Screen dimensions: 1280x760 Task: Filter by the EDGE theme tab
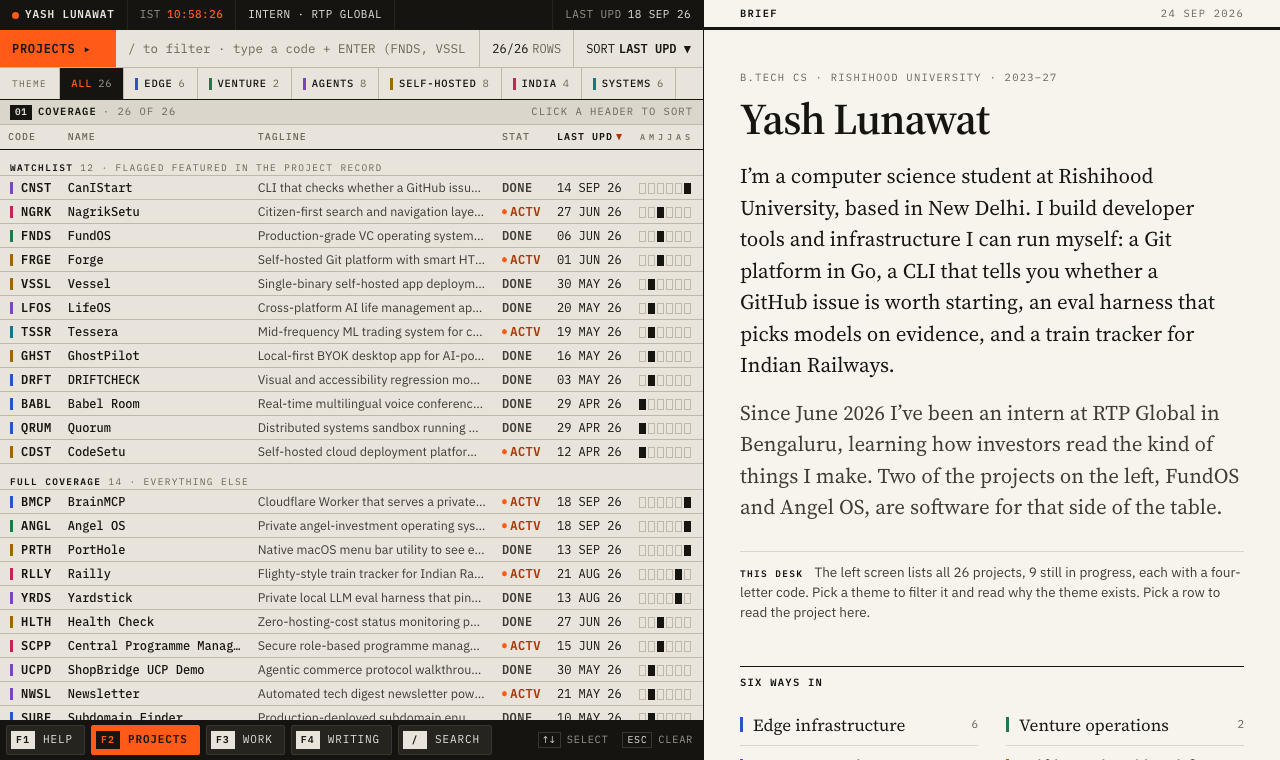tap(160, 84)
